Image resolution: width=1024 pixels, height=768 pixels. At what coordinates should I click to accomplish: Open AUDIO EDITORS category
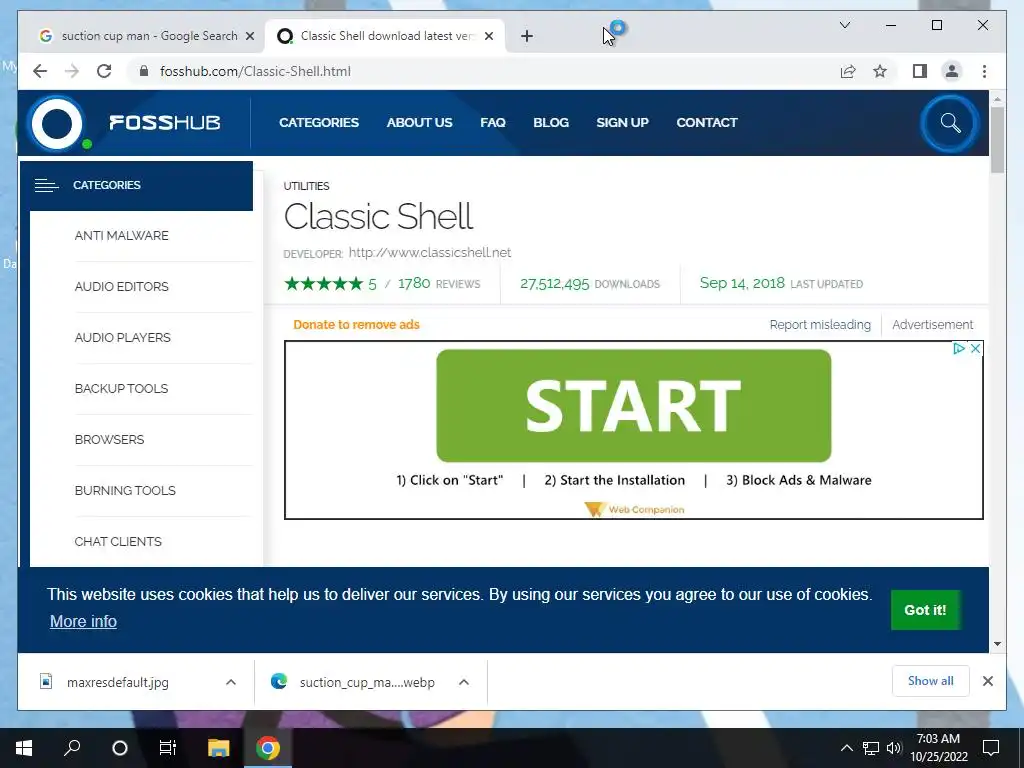pos(121,287)
